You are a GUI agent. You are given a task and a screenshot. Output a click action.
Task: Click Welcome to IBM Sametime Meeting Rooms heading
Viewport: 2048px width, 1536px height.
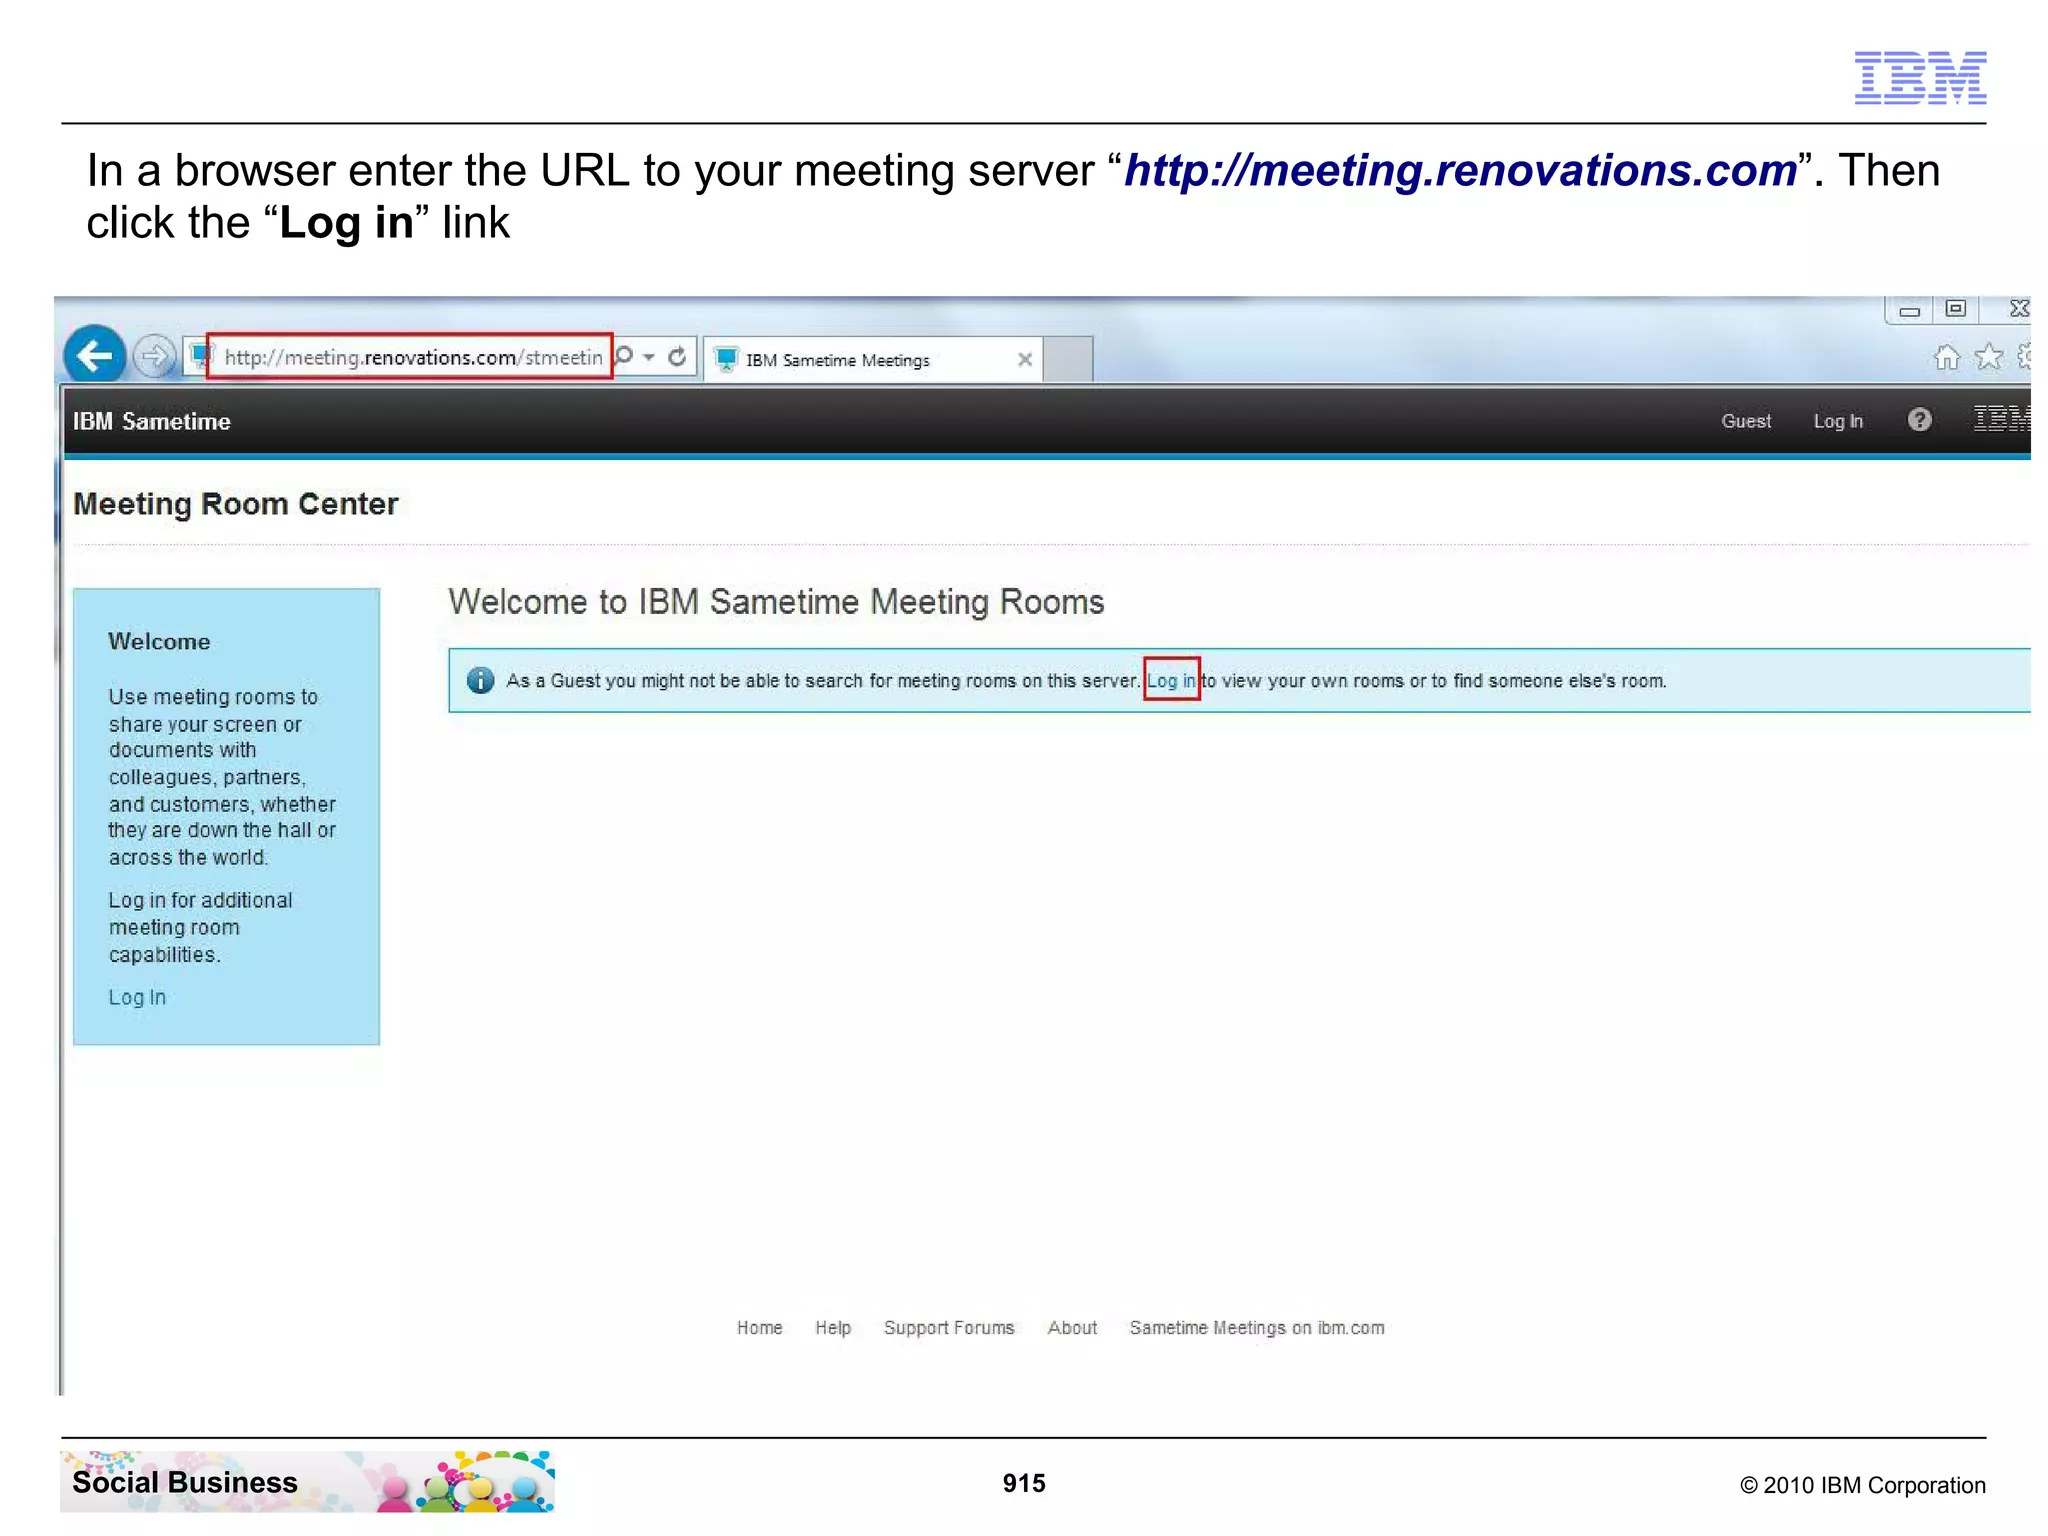pos(776,602)
